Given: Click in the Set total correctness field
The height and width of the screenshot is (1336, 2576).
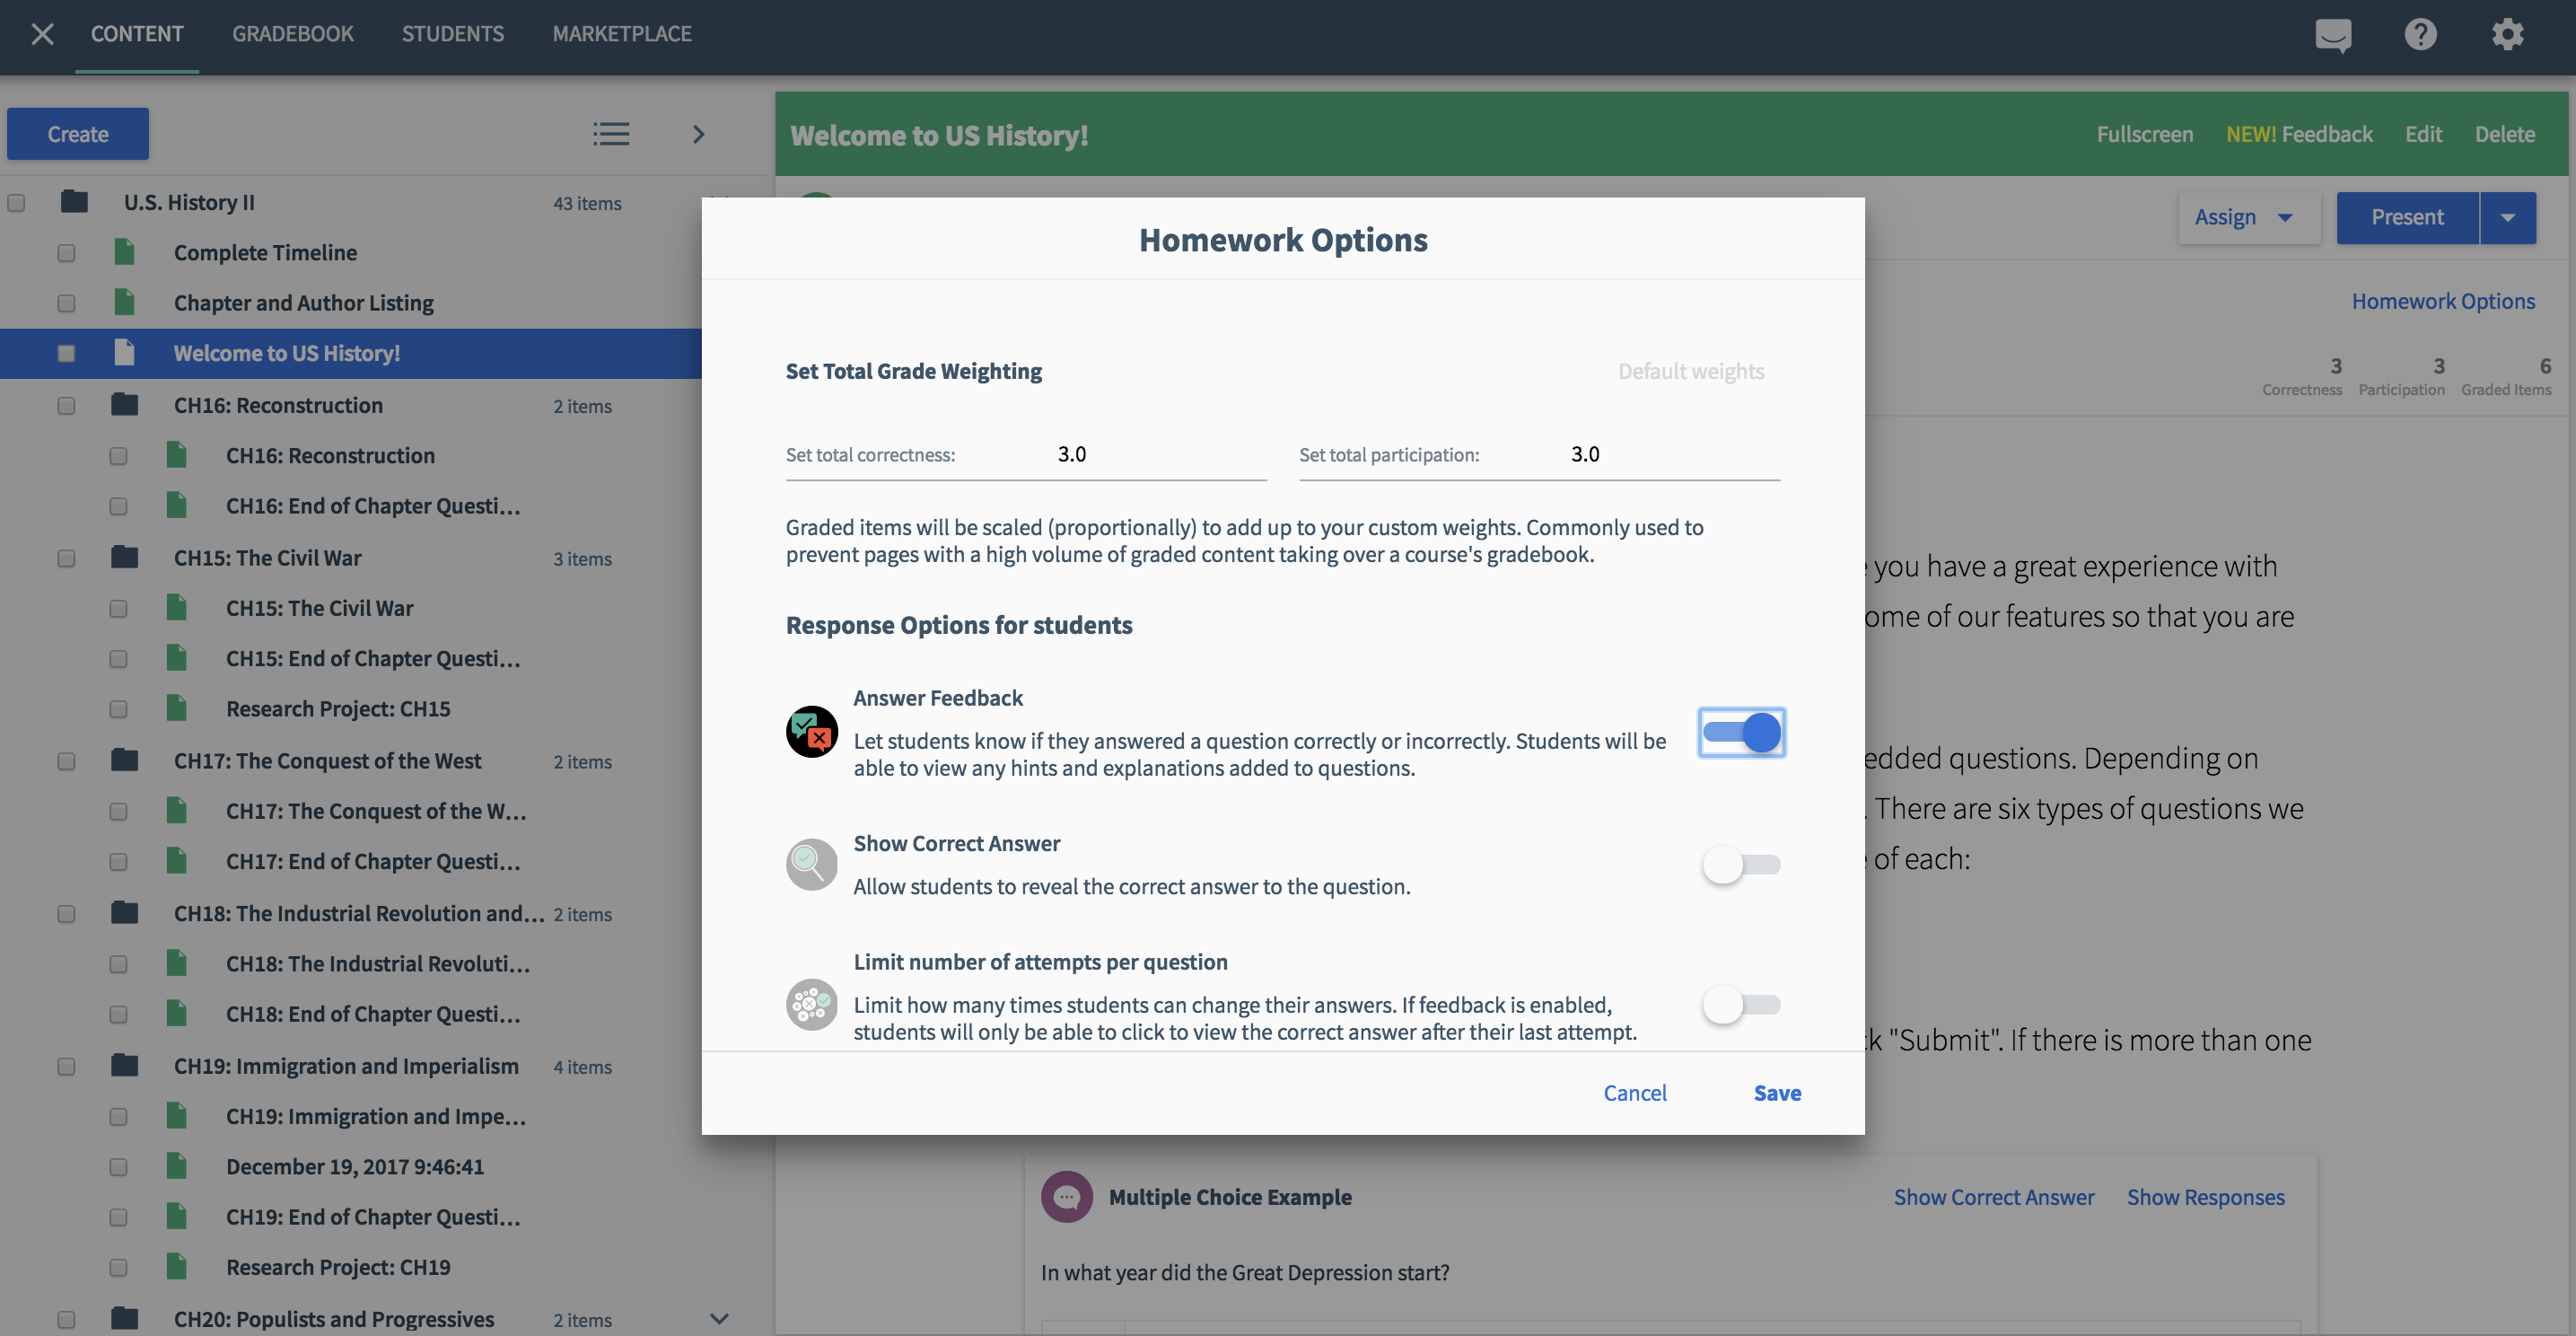Looking at the screenshot, I should click(1150, 455).
